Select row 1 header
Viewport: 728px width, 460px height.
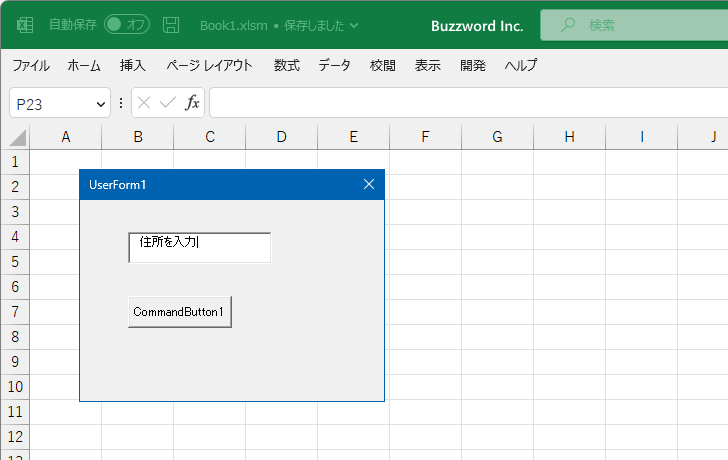click(15, 162)
